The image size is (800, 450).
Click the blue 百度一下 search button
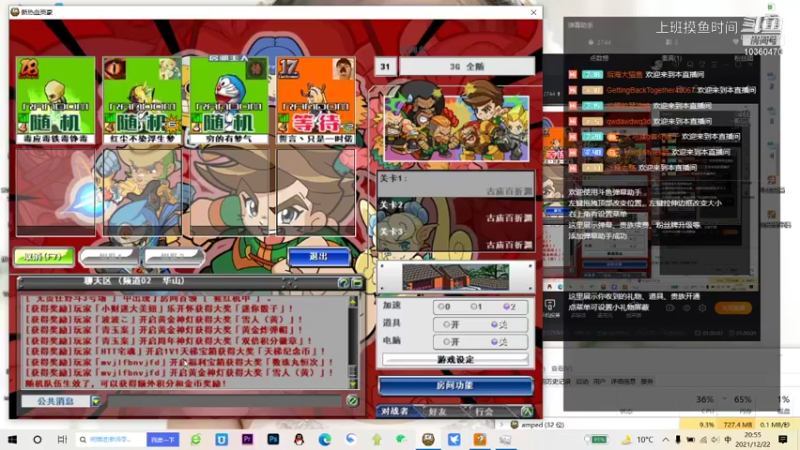[163, 439]
